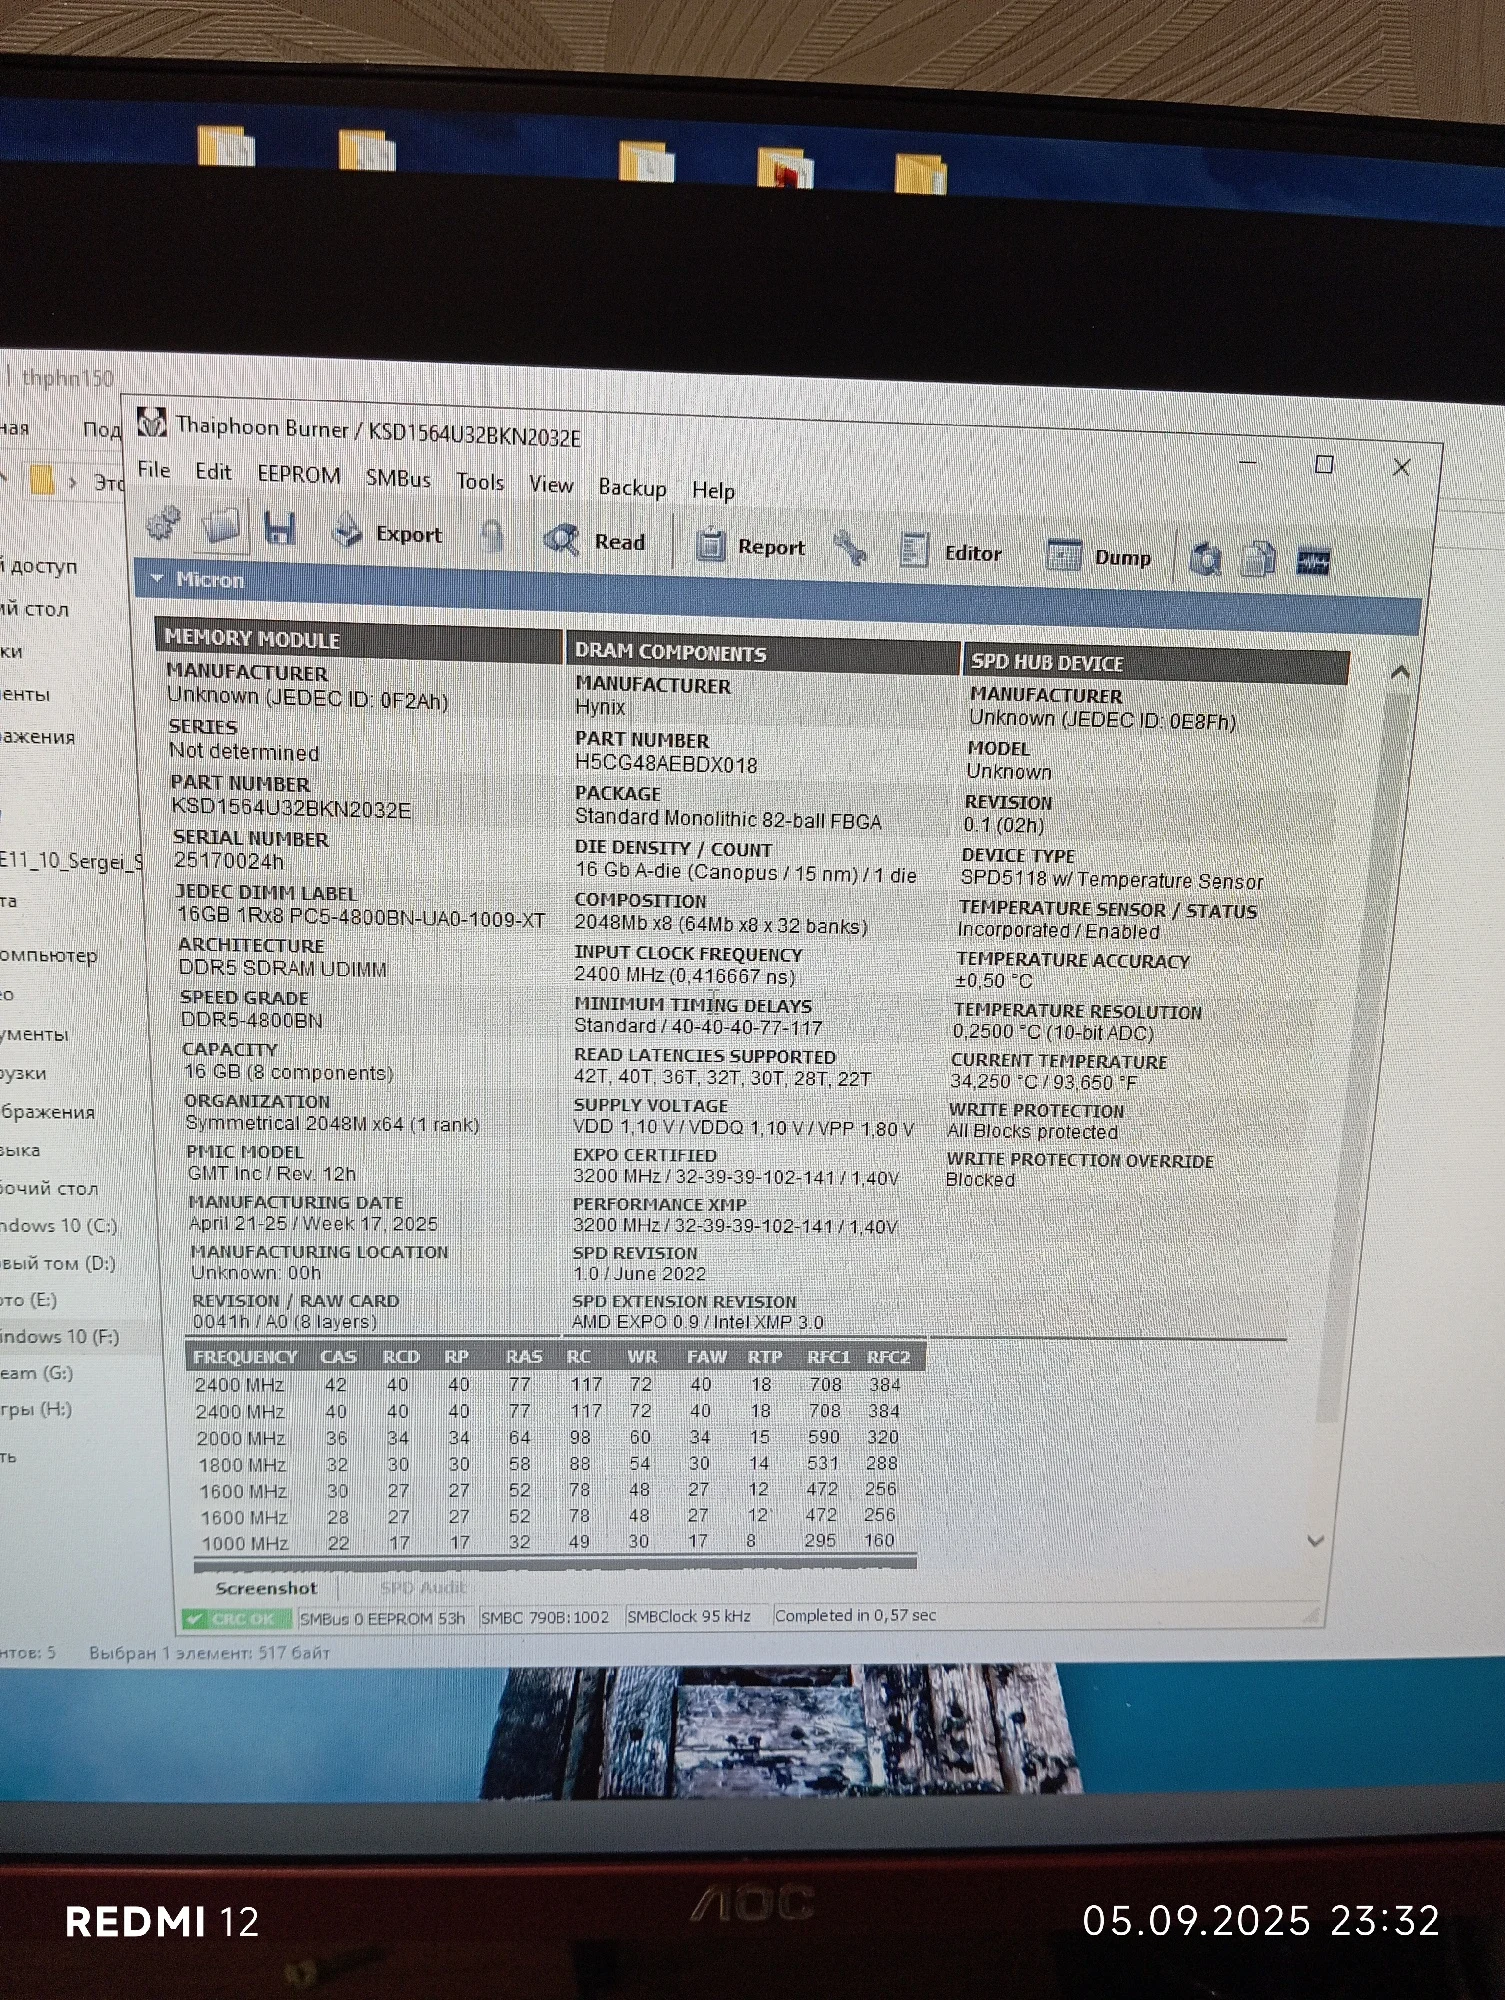Image resolution: width=1505 pixels, height=2000 pixels.
Task: Click the Read toolbar button
Action: [x=595, y=541]
